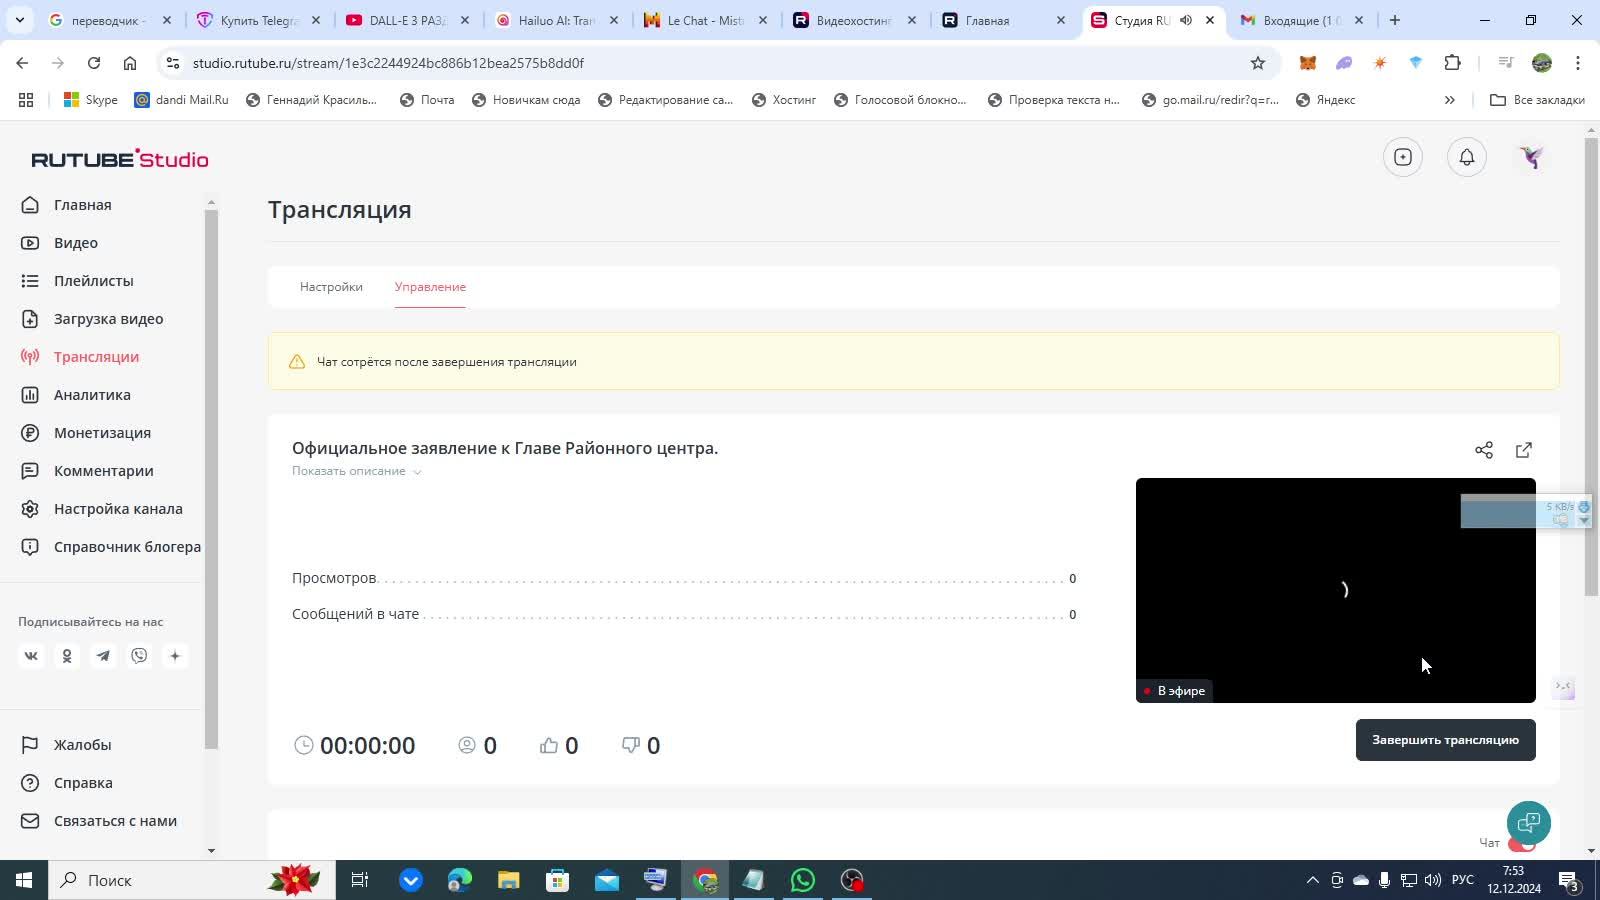Open a new browser tab
This screenshot has width=1600, height=900.
pyautogui.click(x=1395, y=20)
